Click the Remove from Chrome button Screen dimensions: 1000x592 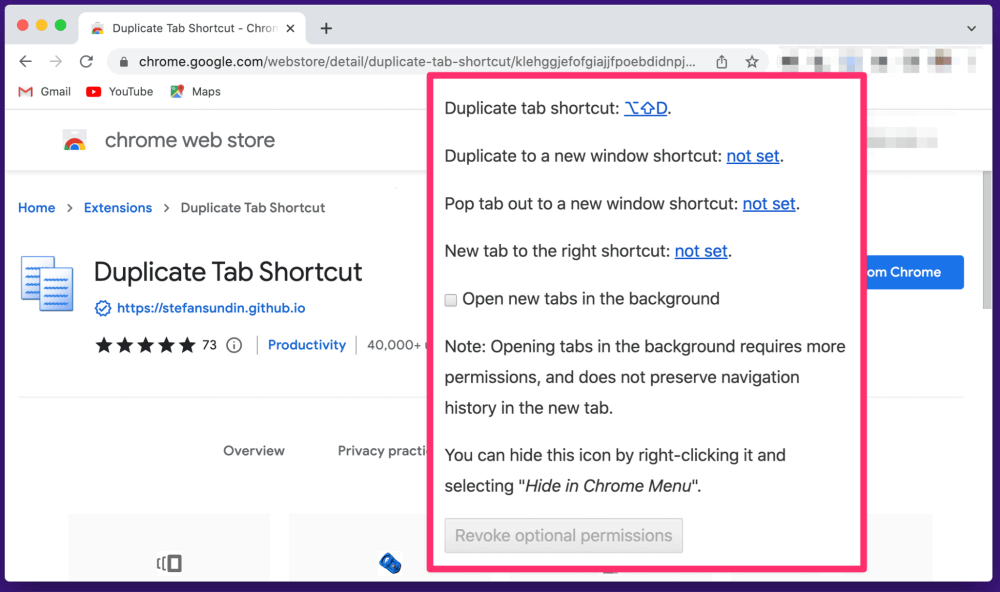(915, 272)
